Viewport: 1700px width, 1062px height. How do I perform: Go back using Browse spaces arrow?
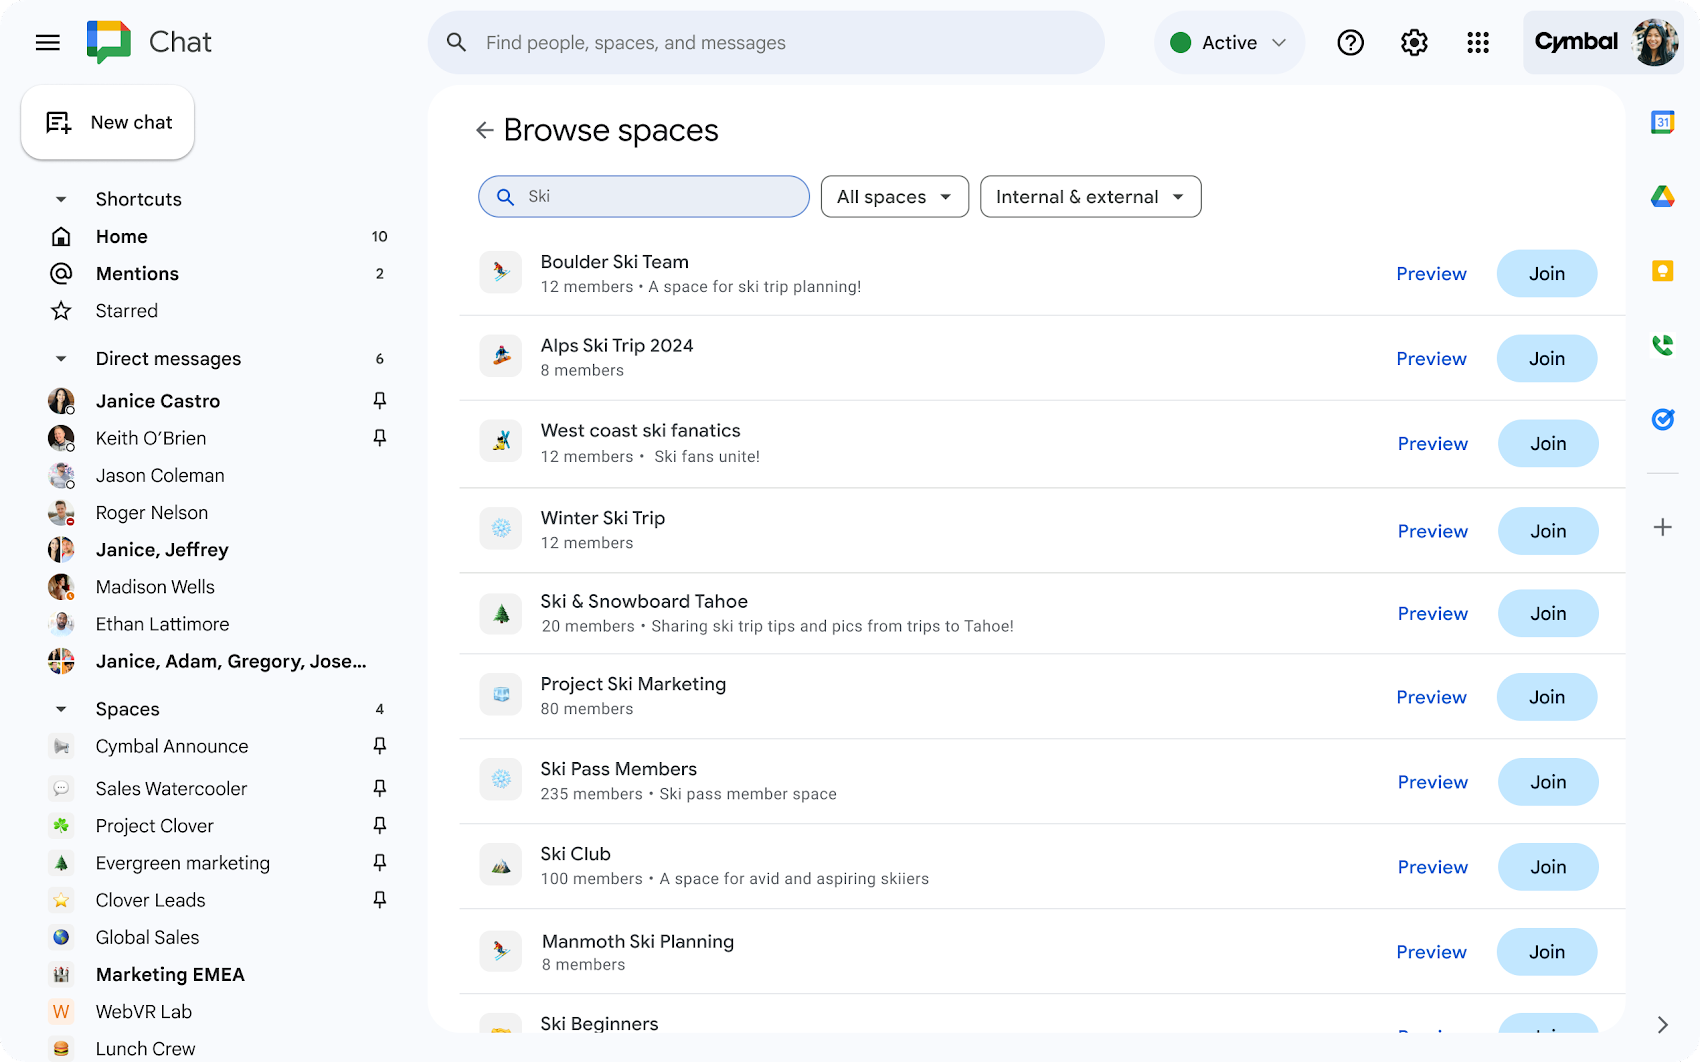485,130
